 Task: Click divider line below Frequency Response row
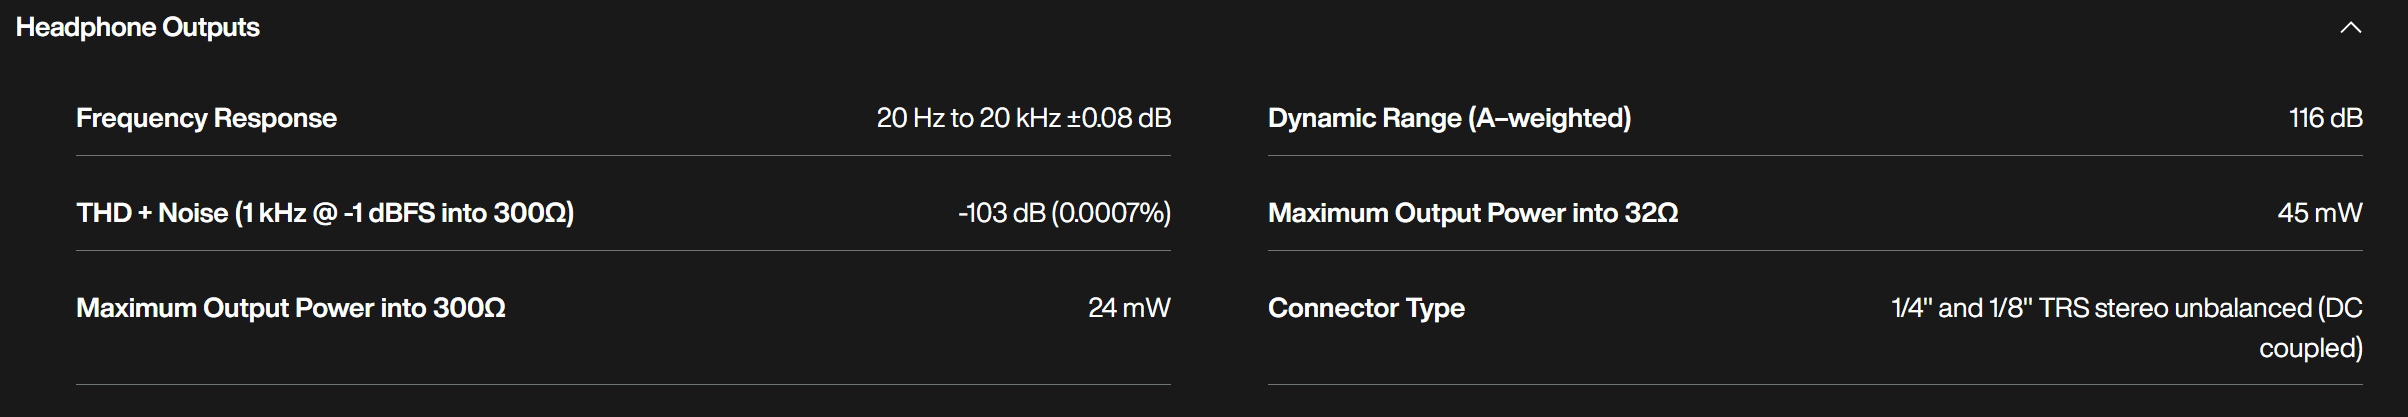623,155
